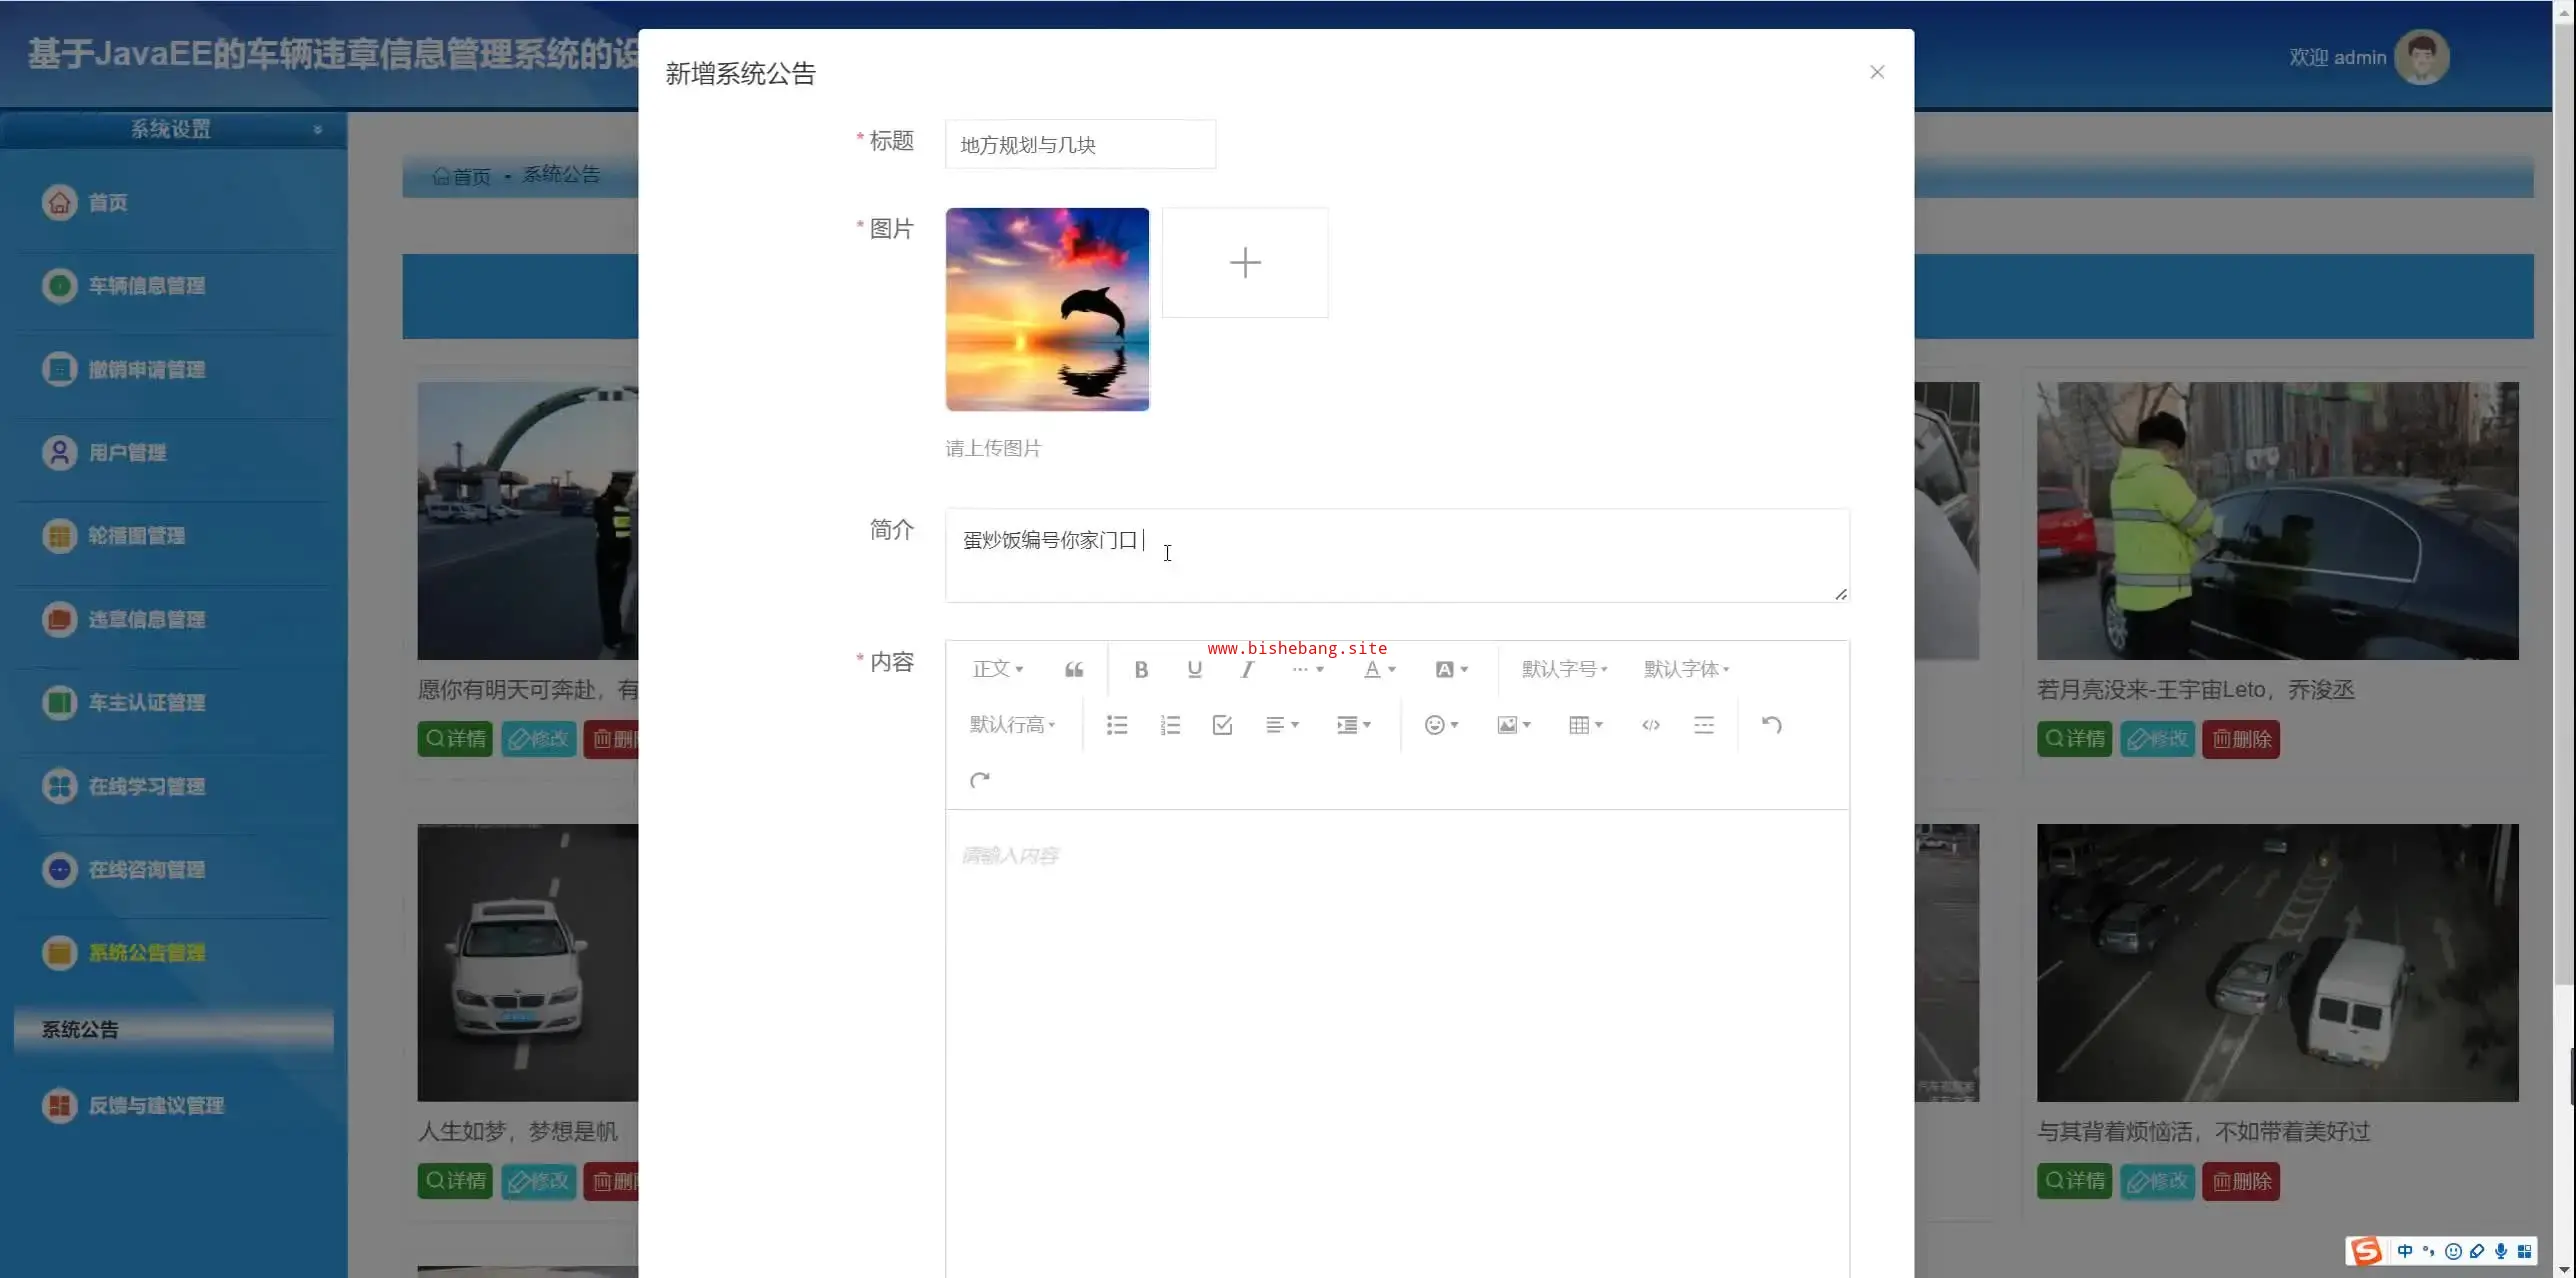Insert a code block using the </> icon
The width and height of the screenshot is (2576, 1278).
pyautogui.click(x=1651, y=725)
